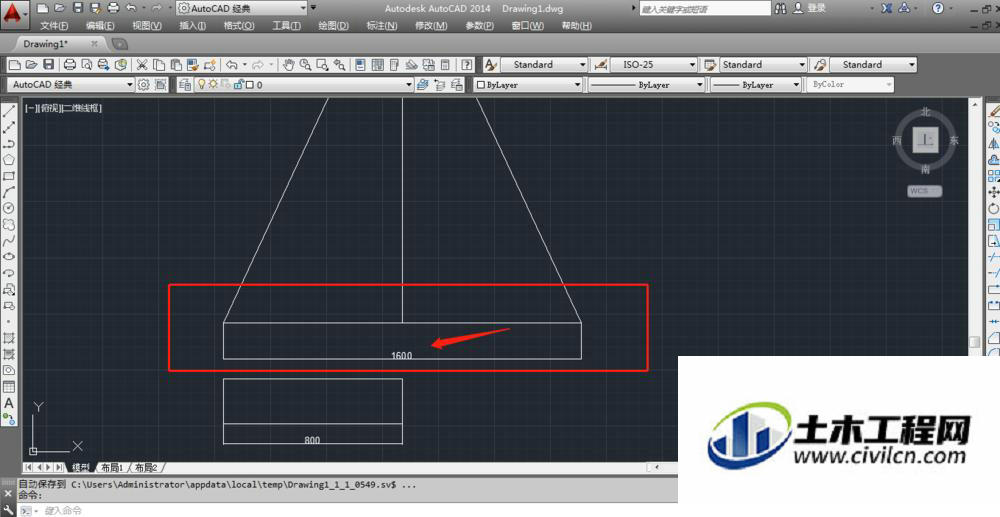Click the 上 face on ViewCube
The image size is (1000, 517).
925,140
